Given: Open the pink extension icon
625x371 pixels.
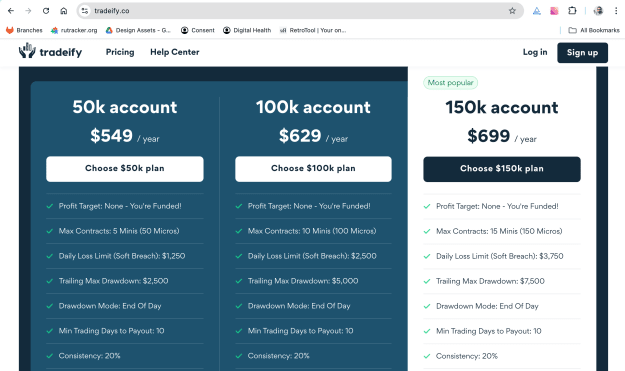Looking at the screenshot, I should pyautogui.click(x=554, y=11).
